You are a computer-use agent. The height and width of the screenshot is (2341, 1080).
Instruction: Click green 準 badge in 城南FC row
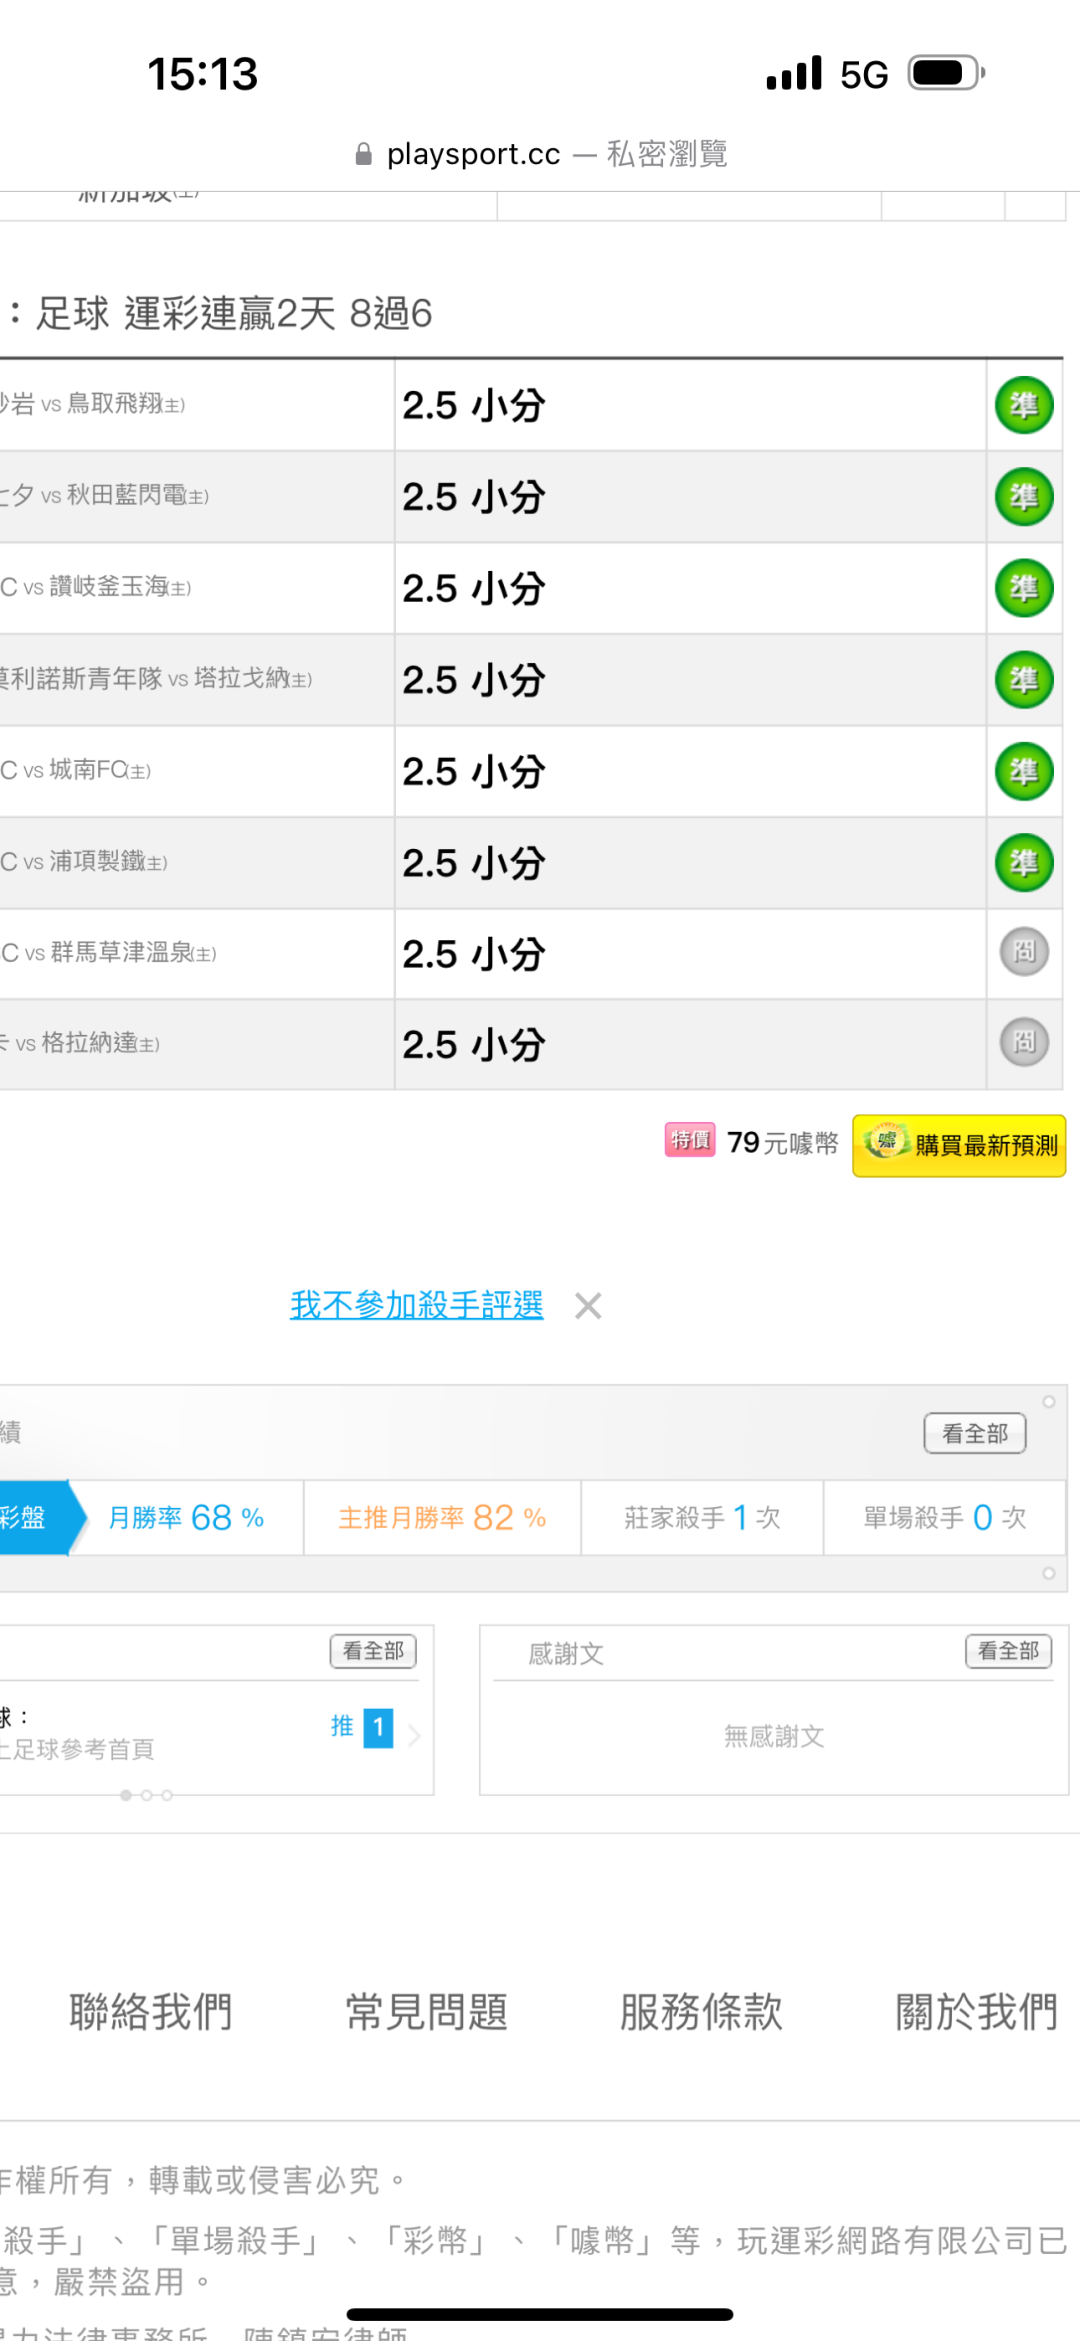pyautogui.click(x=1023, y=771)
